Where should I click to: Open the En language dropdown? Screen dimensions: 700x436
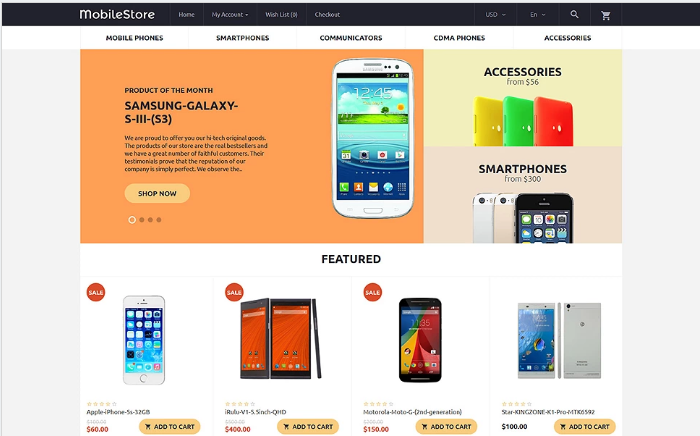(x=538, y=15)
